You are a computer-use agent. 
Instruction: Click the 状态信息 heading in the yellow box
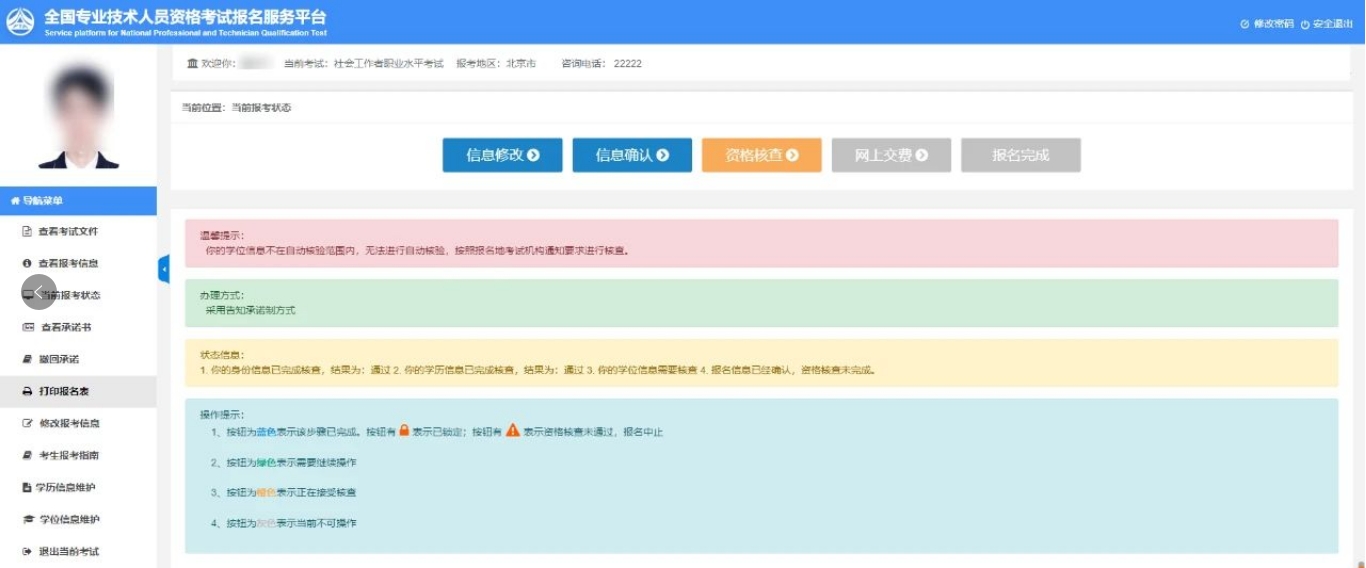coord(222,355)
